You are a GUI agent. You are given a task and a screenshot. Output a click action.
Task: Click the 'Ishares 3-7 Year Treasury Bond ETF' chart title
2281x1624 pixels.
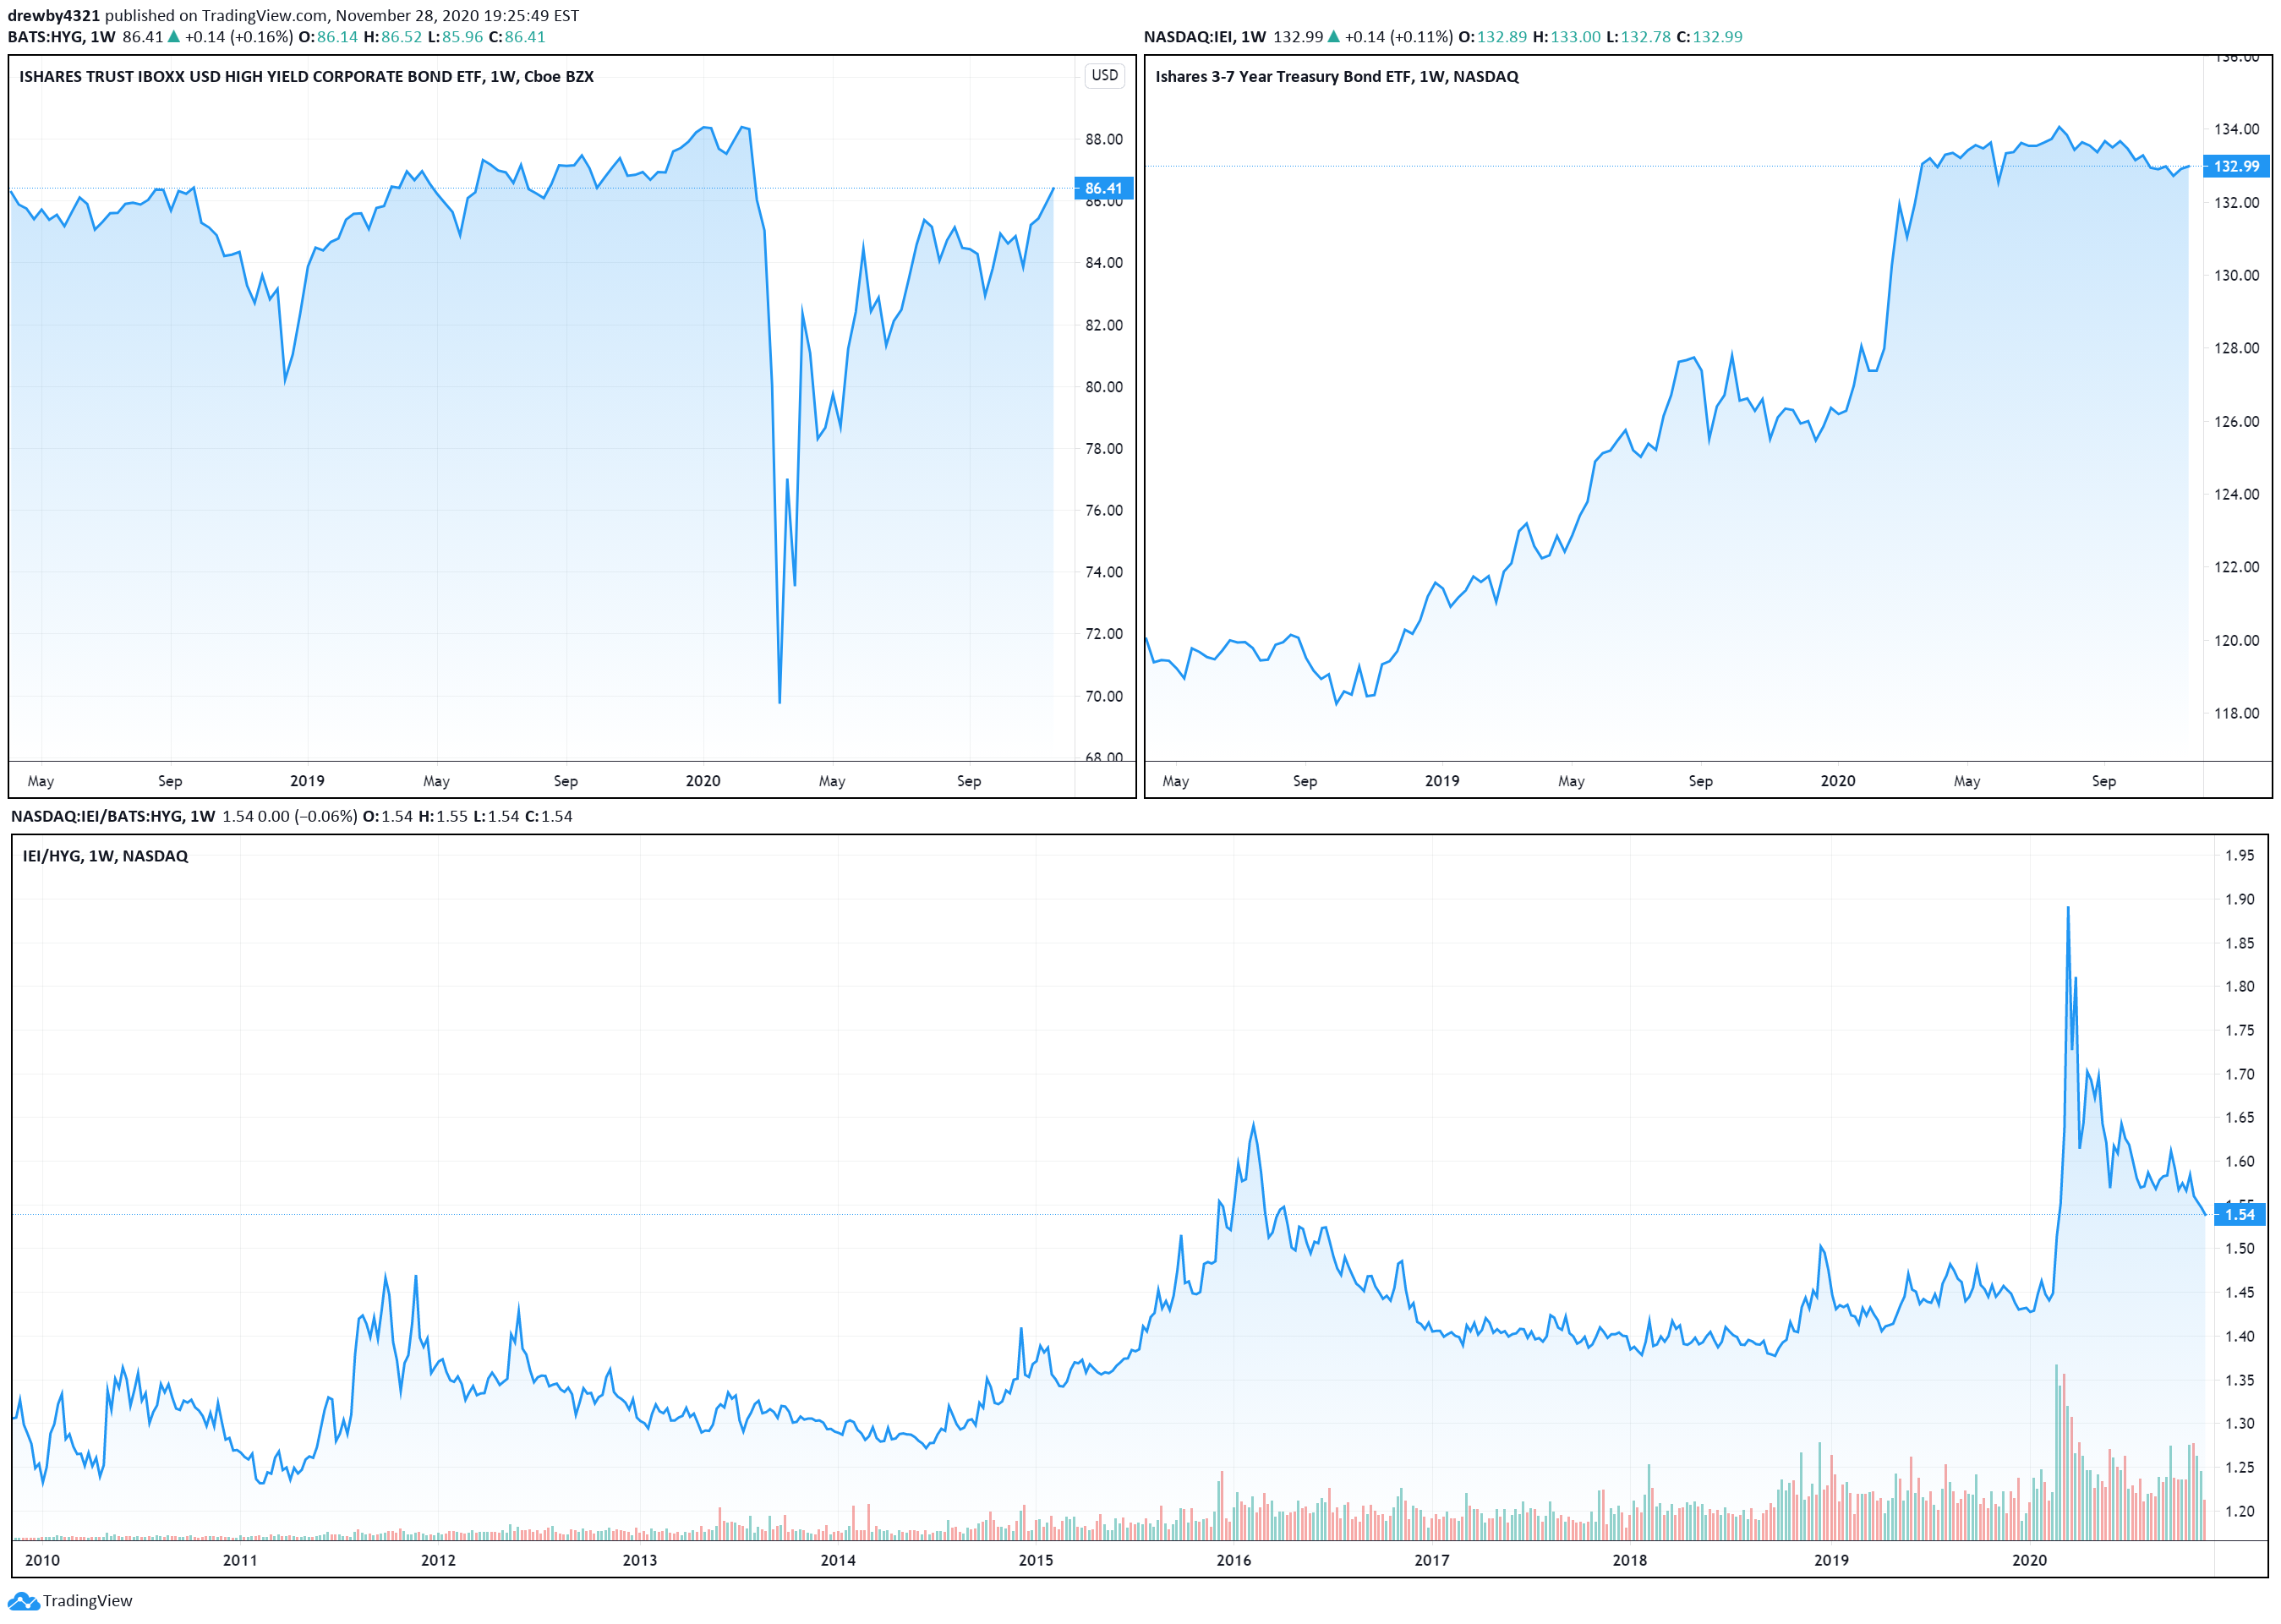[x=1283, y=77]
